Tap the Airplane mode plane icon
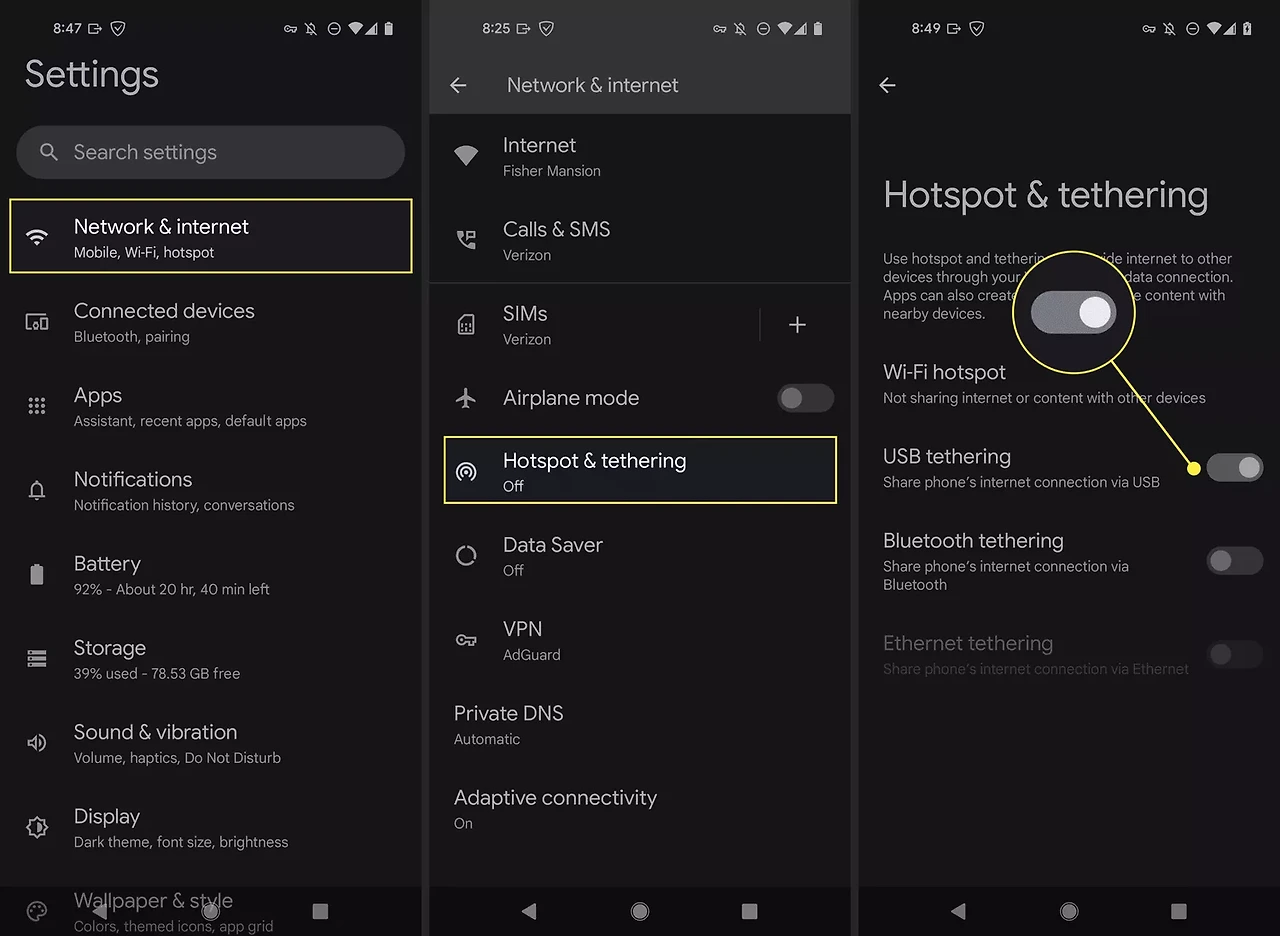The height and width of the screenshot is (936, 1280). pyautogui.click(x=466, y=398)
